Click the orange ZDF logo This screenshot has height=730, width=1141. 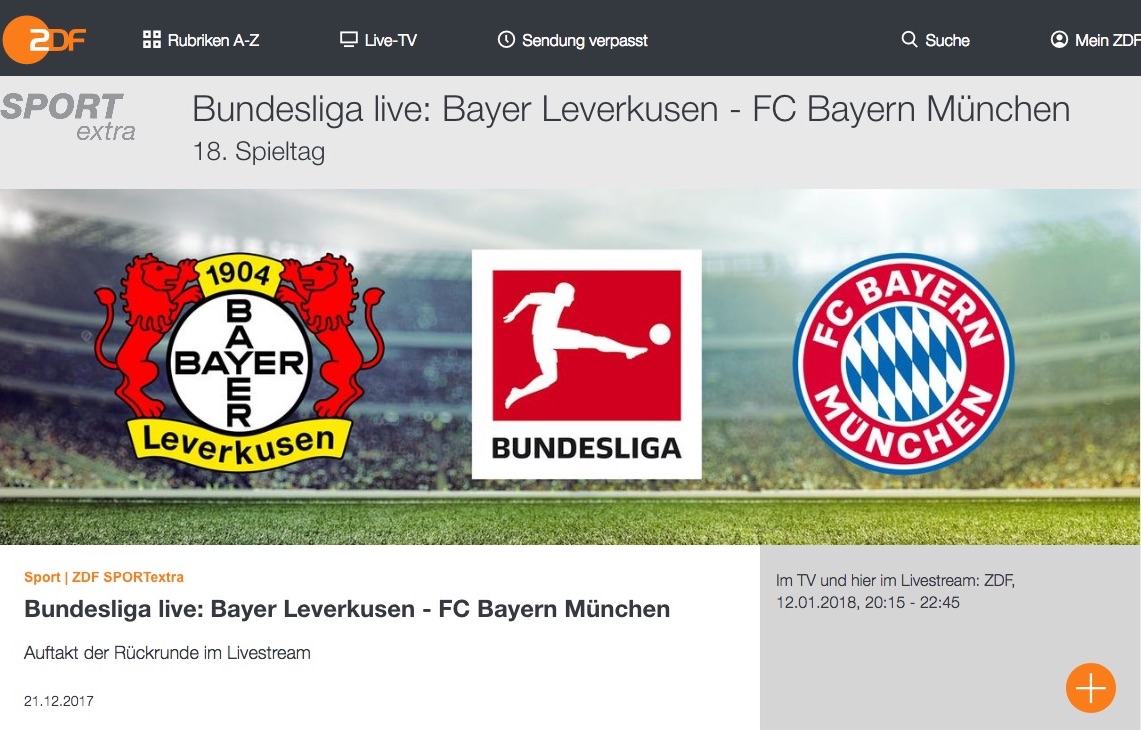[44, 39]
